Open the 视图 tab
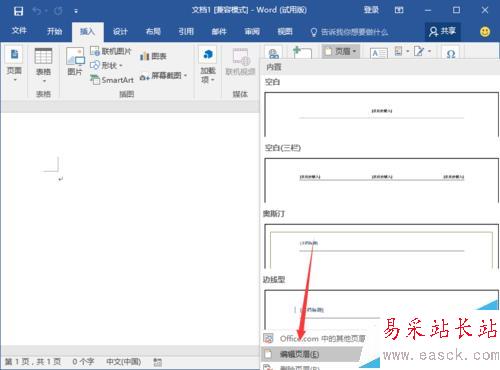This screenshot has width=500, height=370. point(285,32)
